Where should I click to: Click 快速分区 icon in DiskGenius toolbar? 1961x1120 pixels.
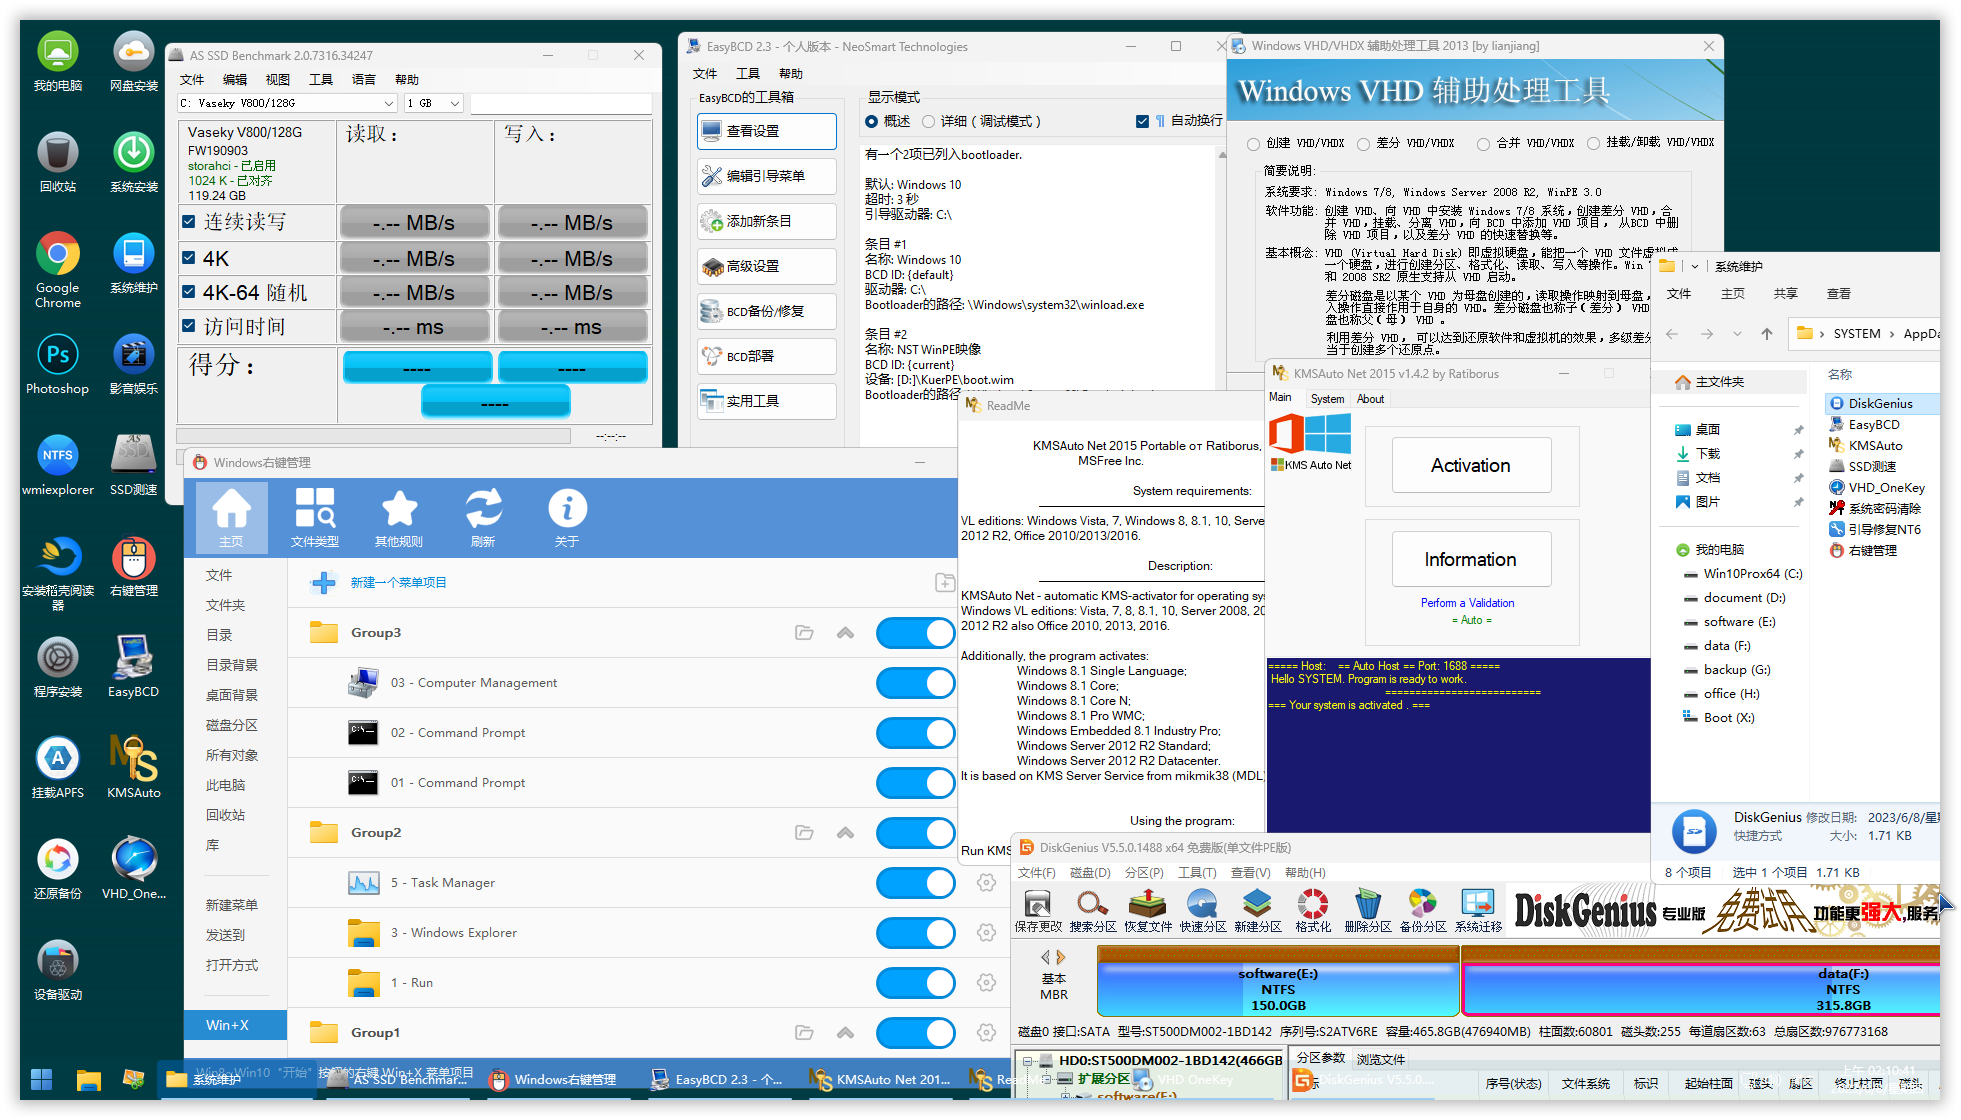click(1202, 910)
